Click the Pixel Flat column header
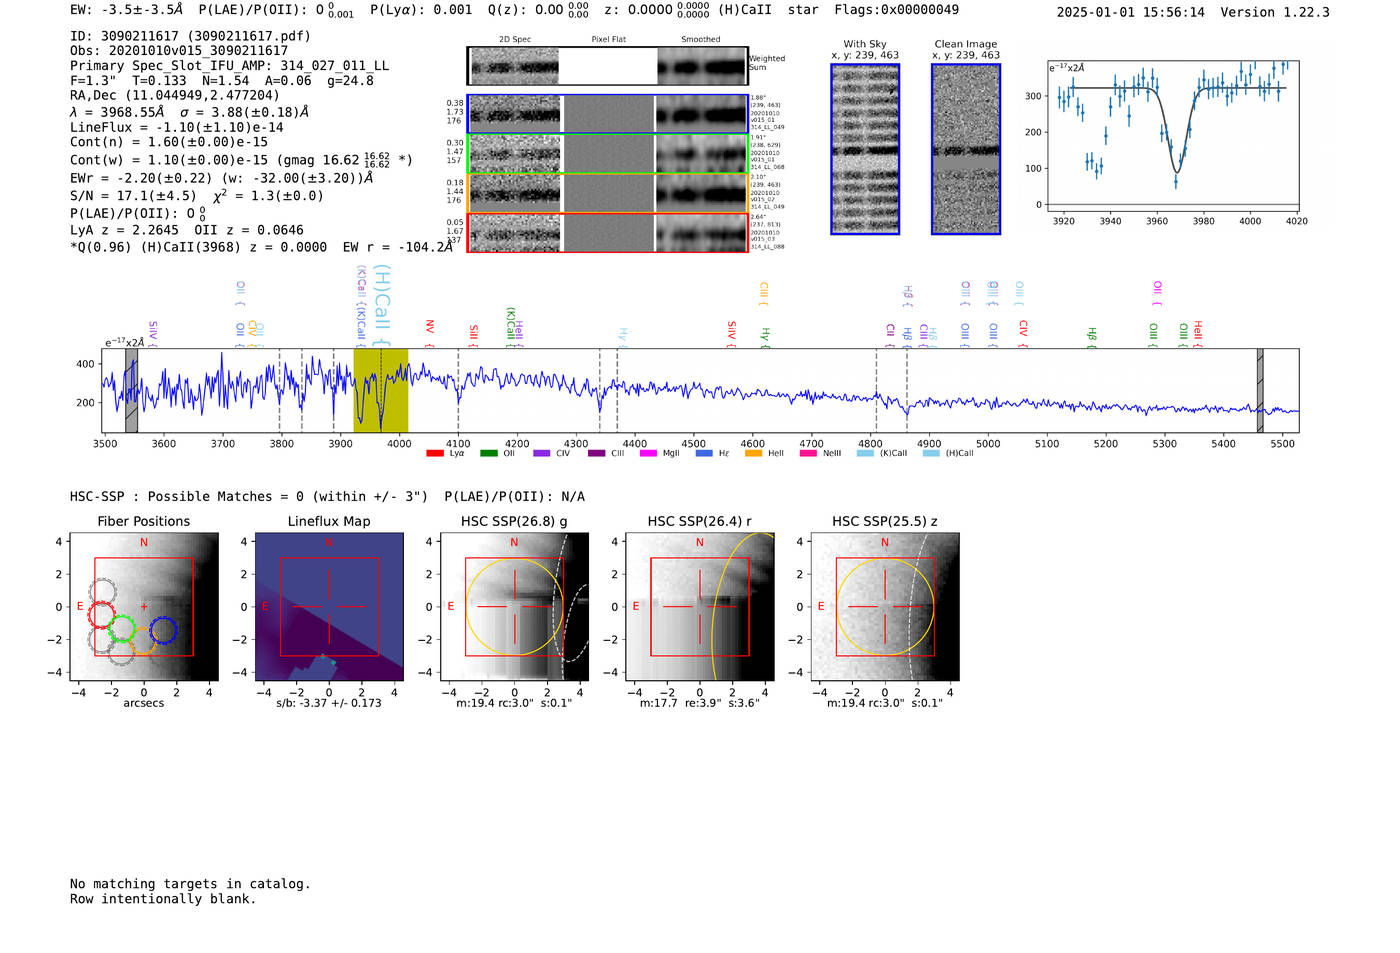 (x=609, y=40)
